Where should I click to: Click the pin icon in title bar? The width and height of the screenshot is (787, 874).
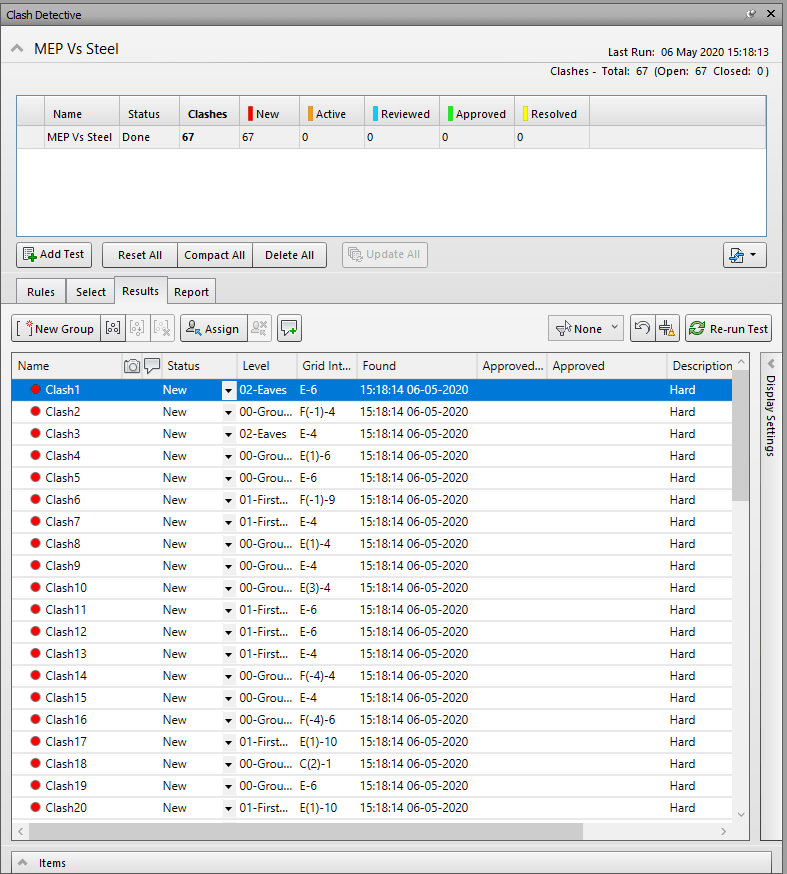tap(751, 14)
